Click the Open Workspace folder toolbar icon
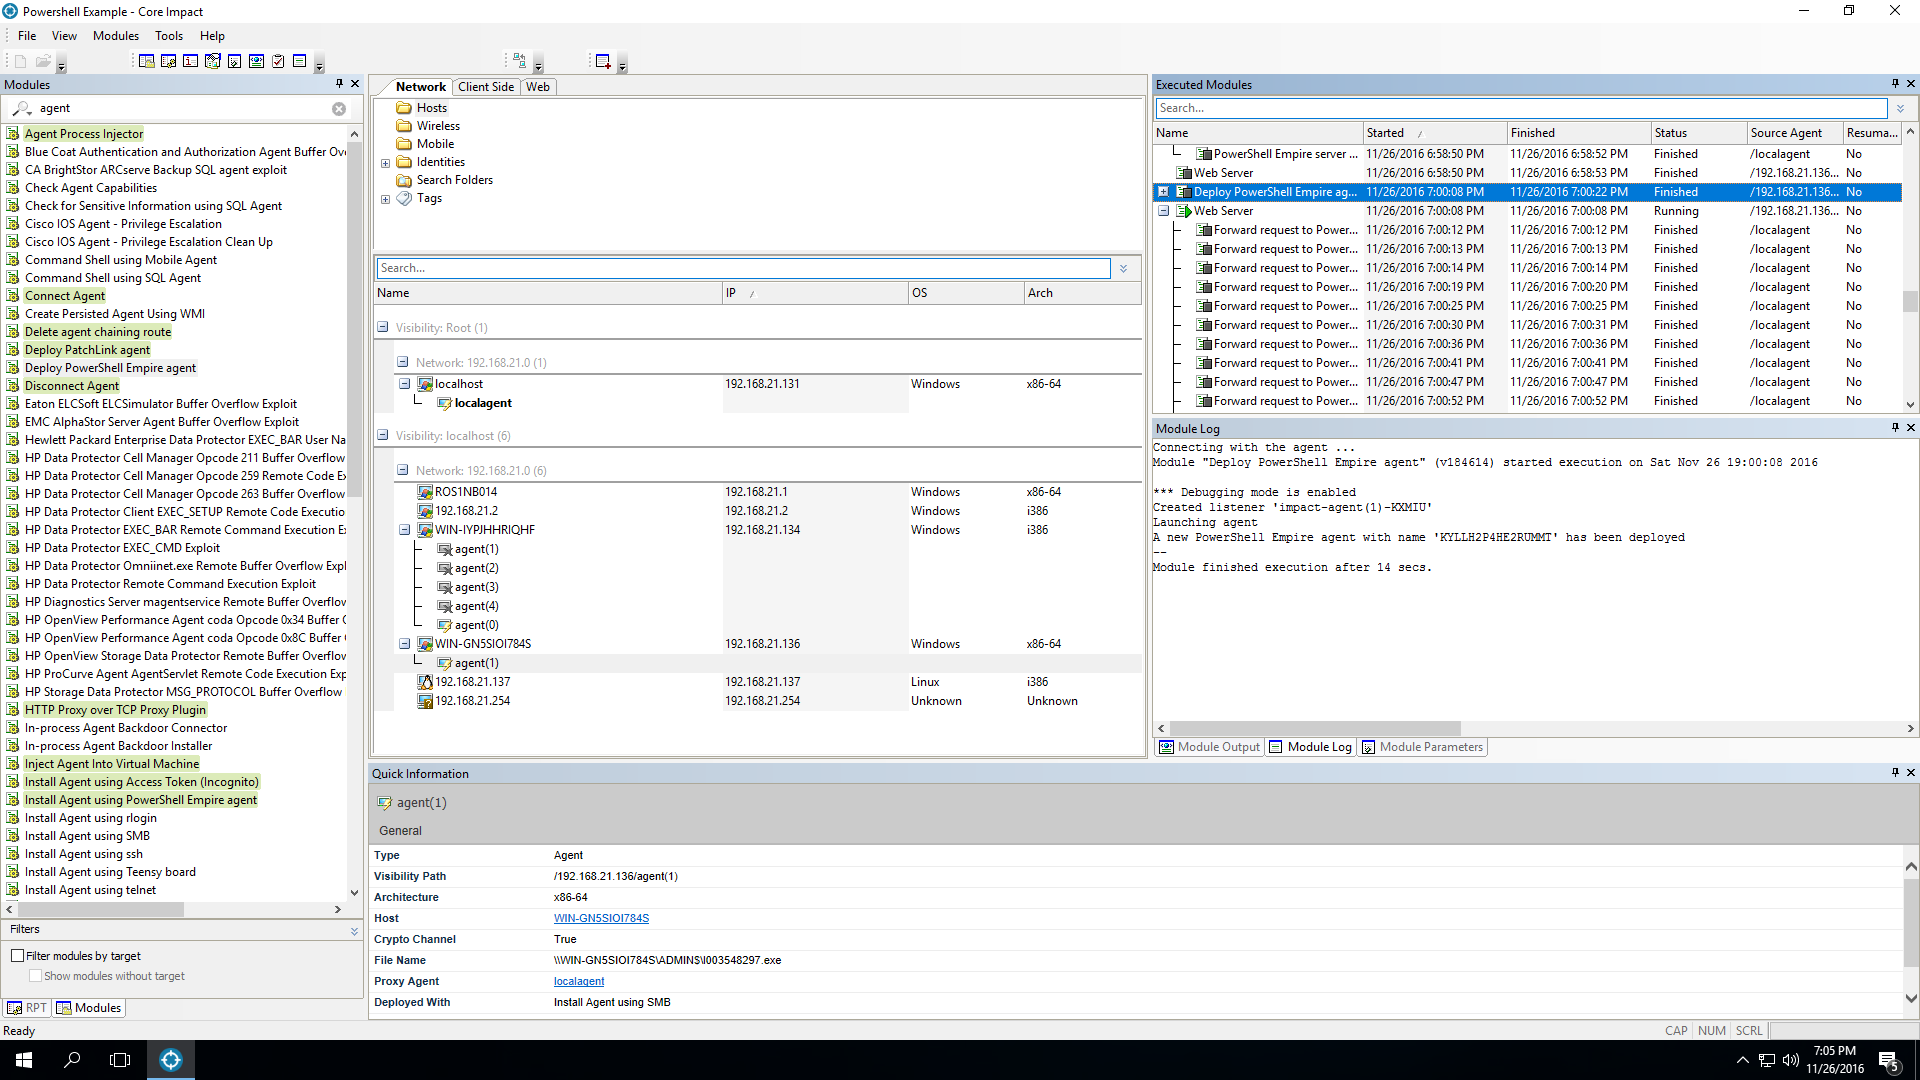Viewport: 1920px width, 1080px height. point(43,61)
